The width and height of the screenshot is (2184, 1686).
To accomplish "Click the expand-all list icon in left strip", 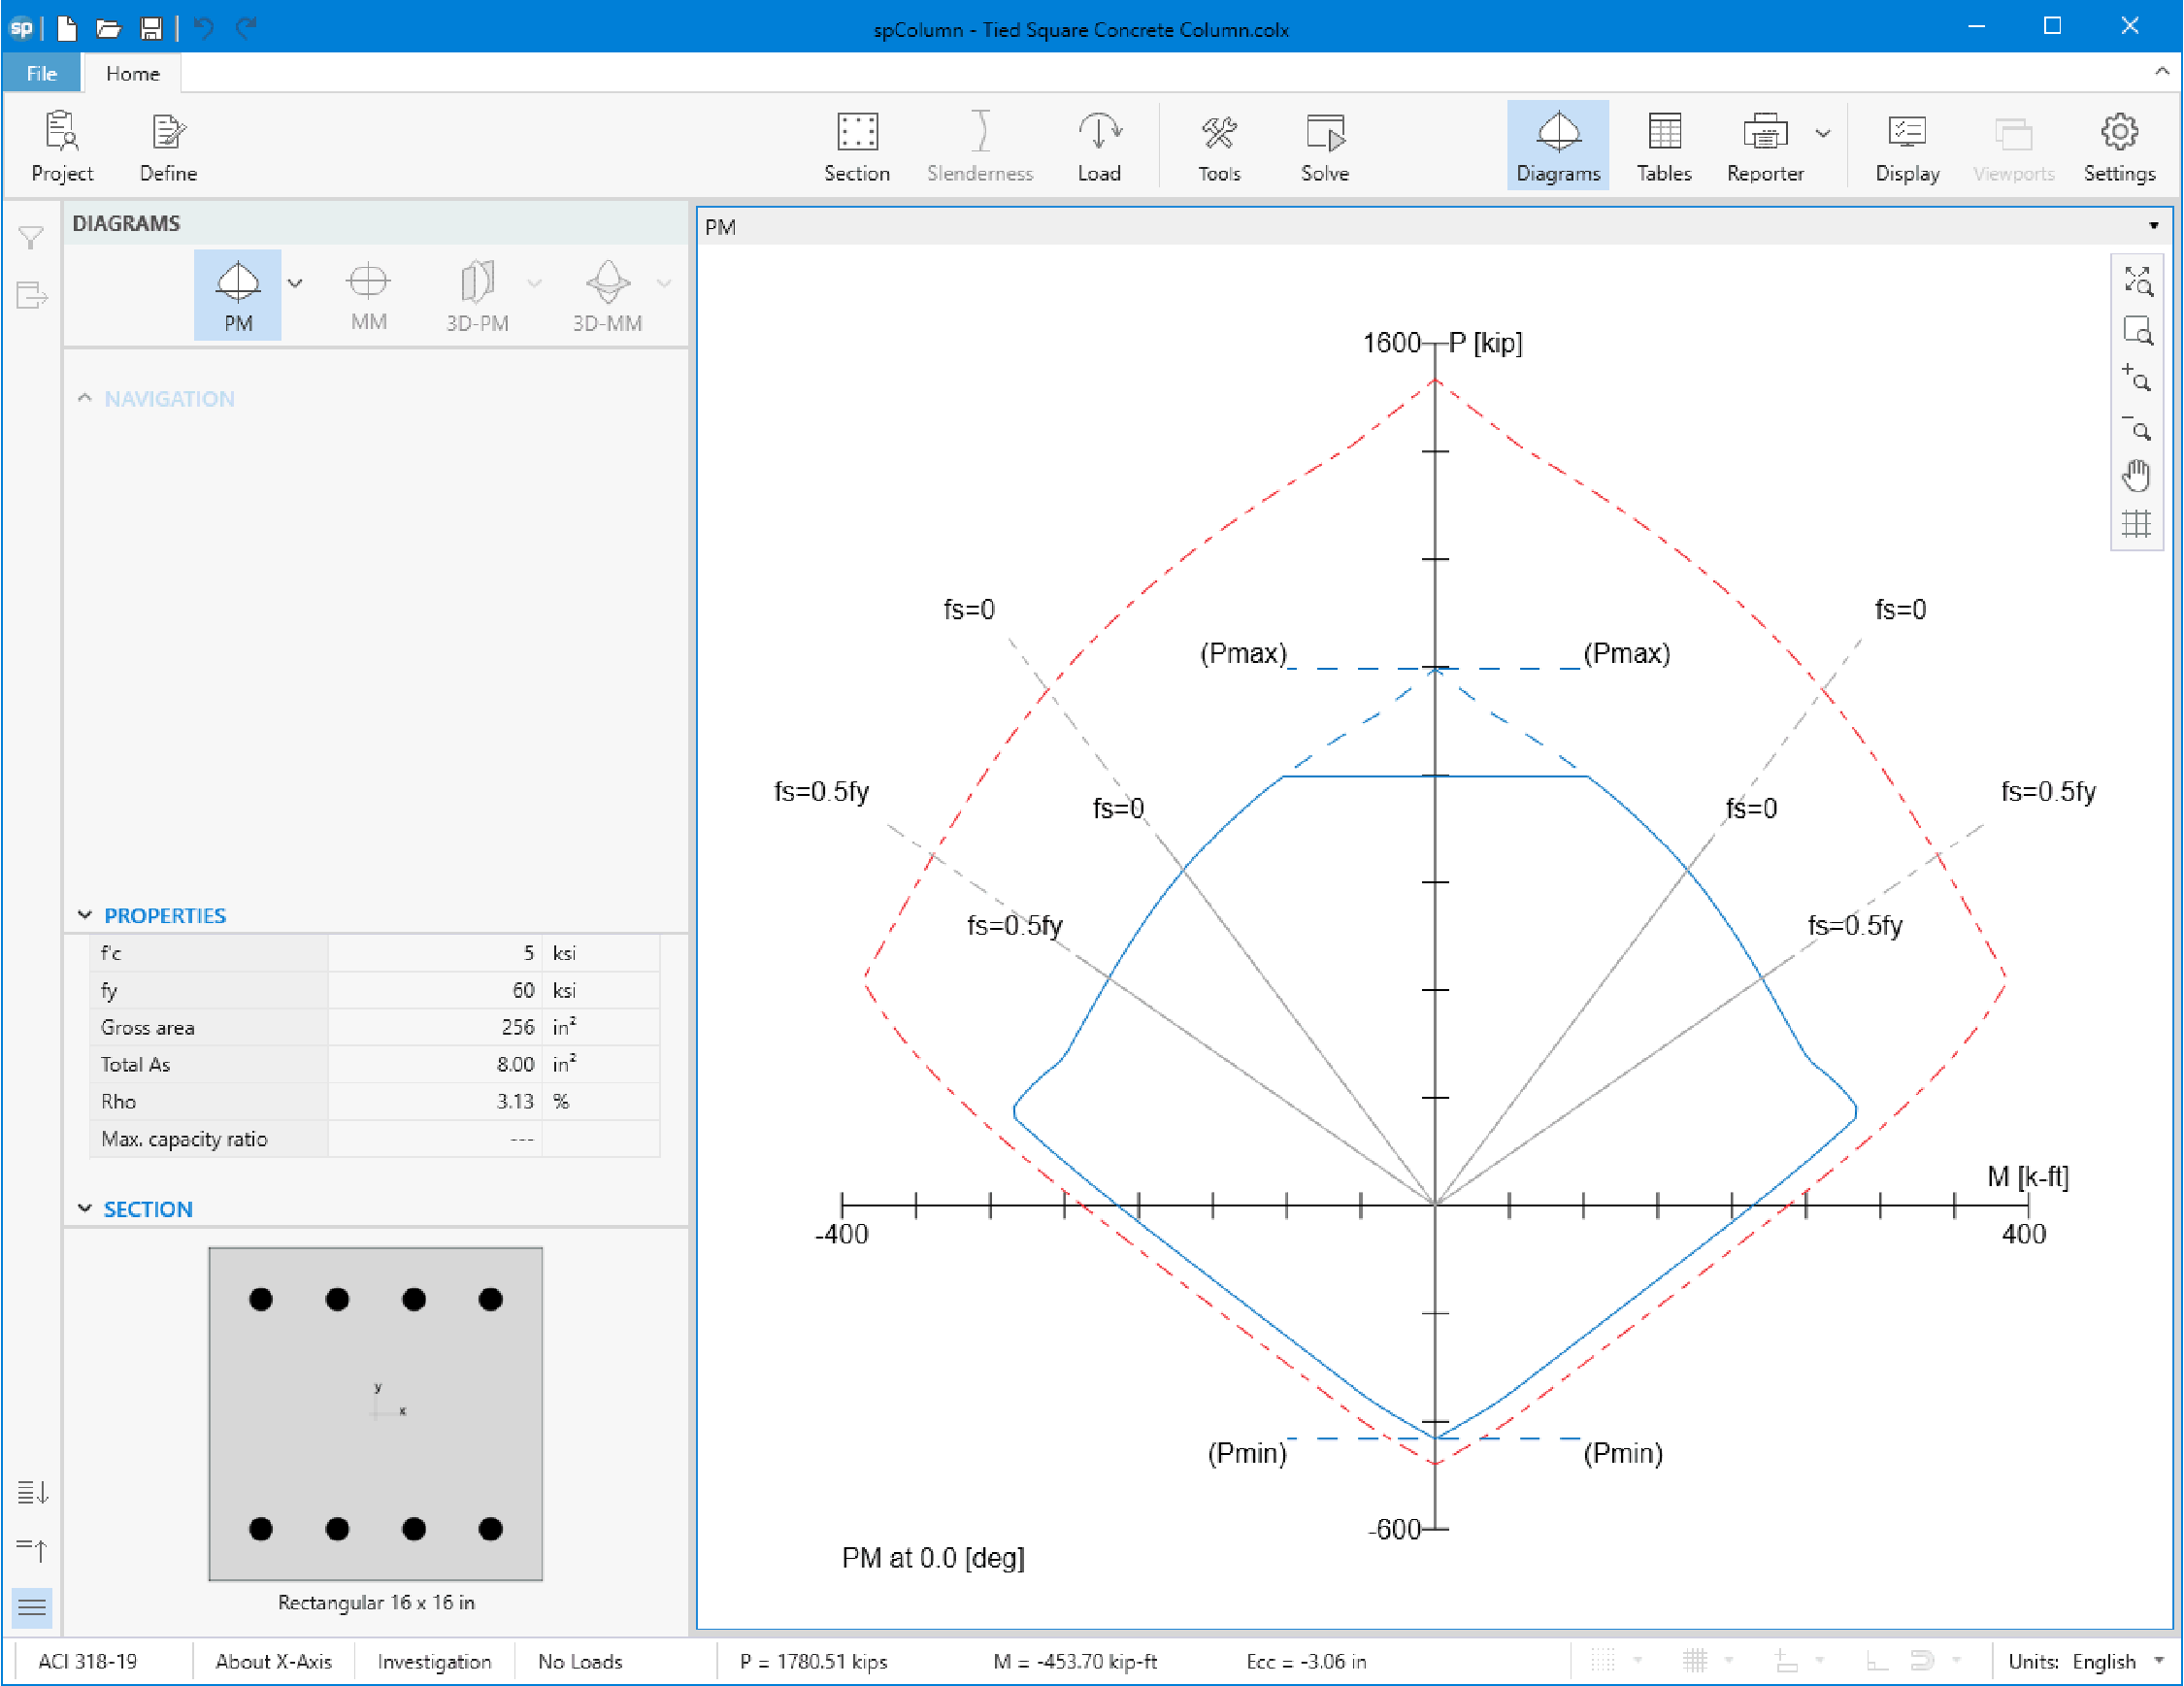I will click(33, 1493).
